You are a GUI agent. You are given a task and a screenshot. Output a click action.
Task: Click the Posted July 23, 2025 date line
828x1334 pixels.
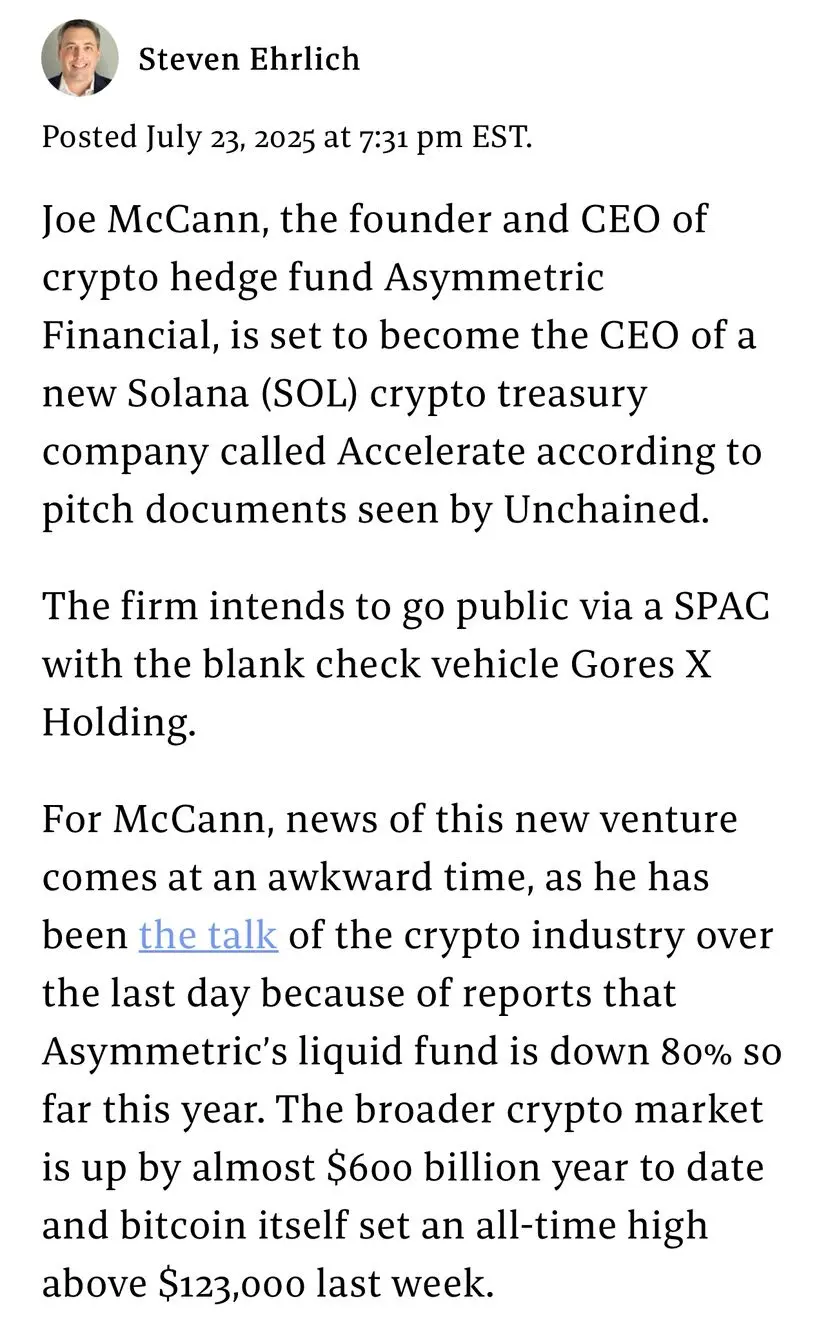(286, 137)
